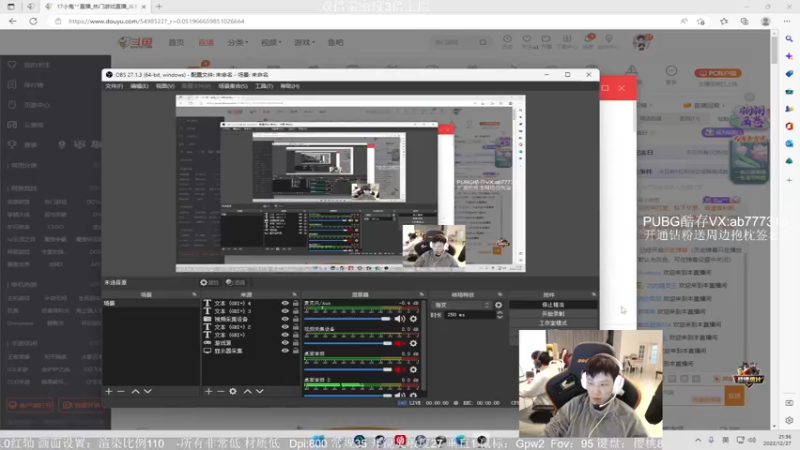Open gear settings for 麦克风/Aux mixer channel
This screenshot has height=450, width=800.
tap(413, 319)
